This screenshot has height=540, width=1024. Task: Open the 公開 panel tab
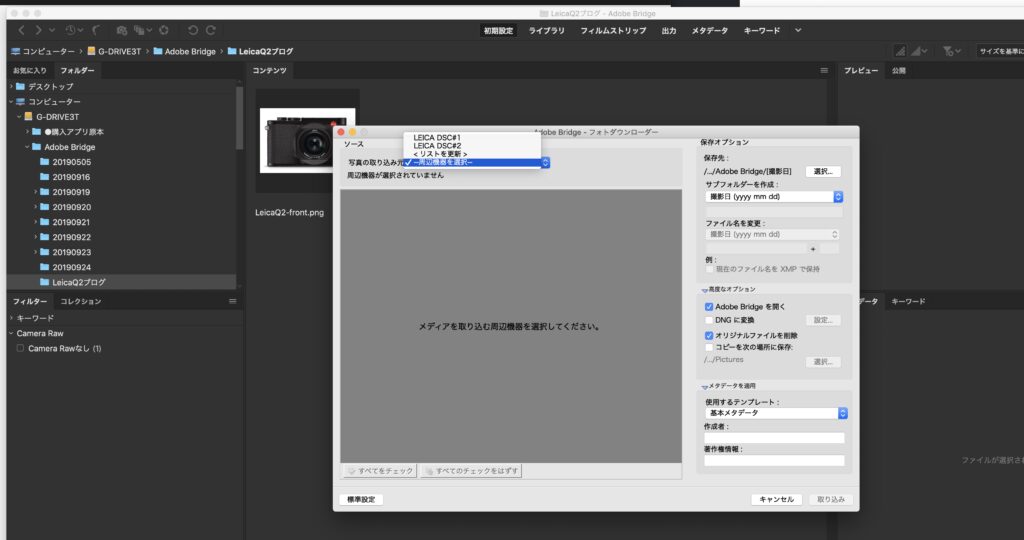(899, 71)
